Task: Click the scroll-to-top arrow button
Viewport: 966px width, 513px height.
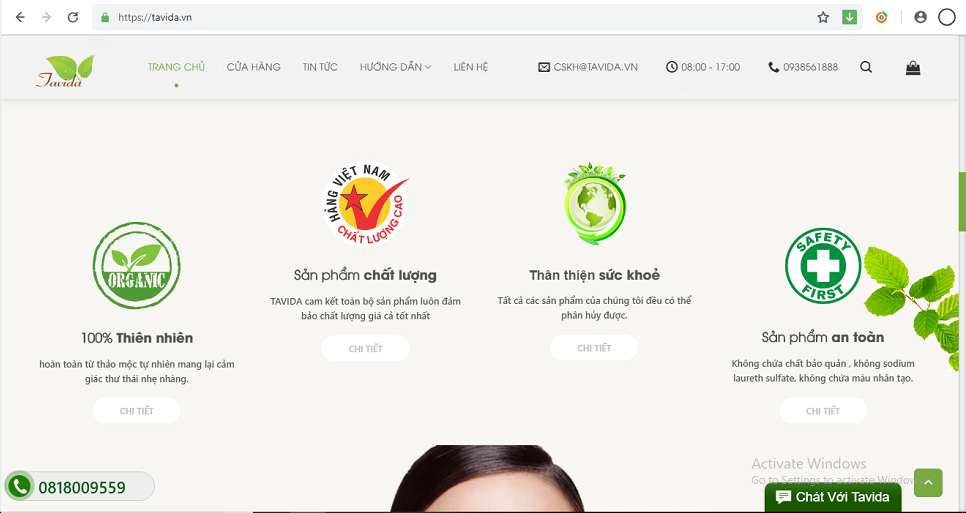Action: 928,483
